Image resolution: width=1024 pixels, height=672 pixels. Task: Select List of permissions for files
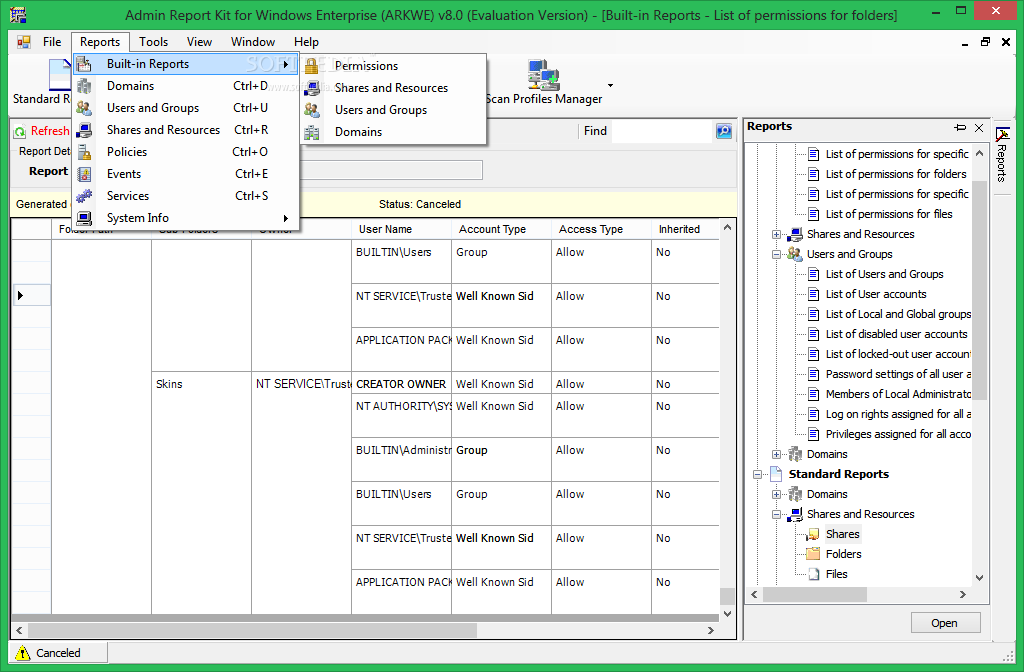click(889, 214)
